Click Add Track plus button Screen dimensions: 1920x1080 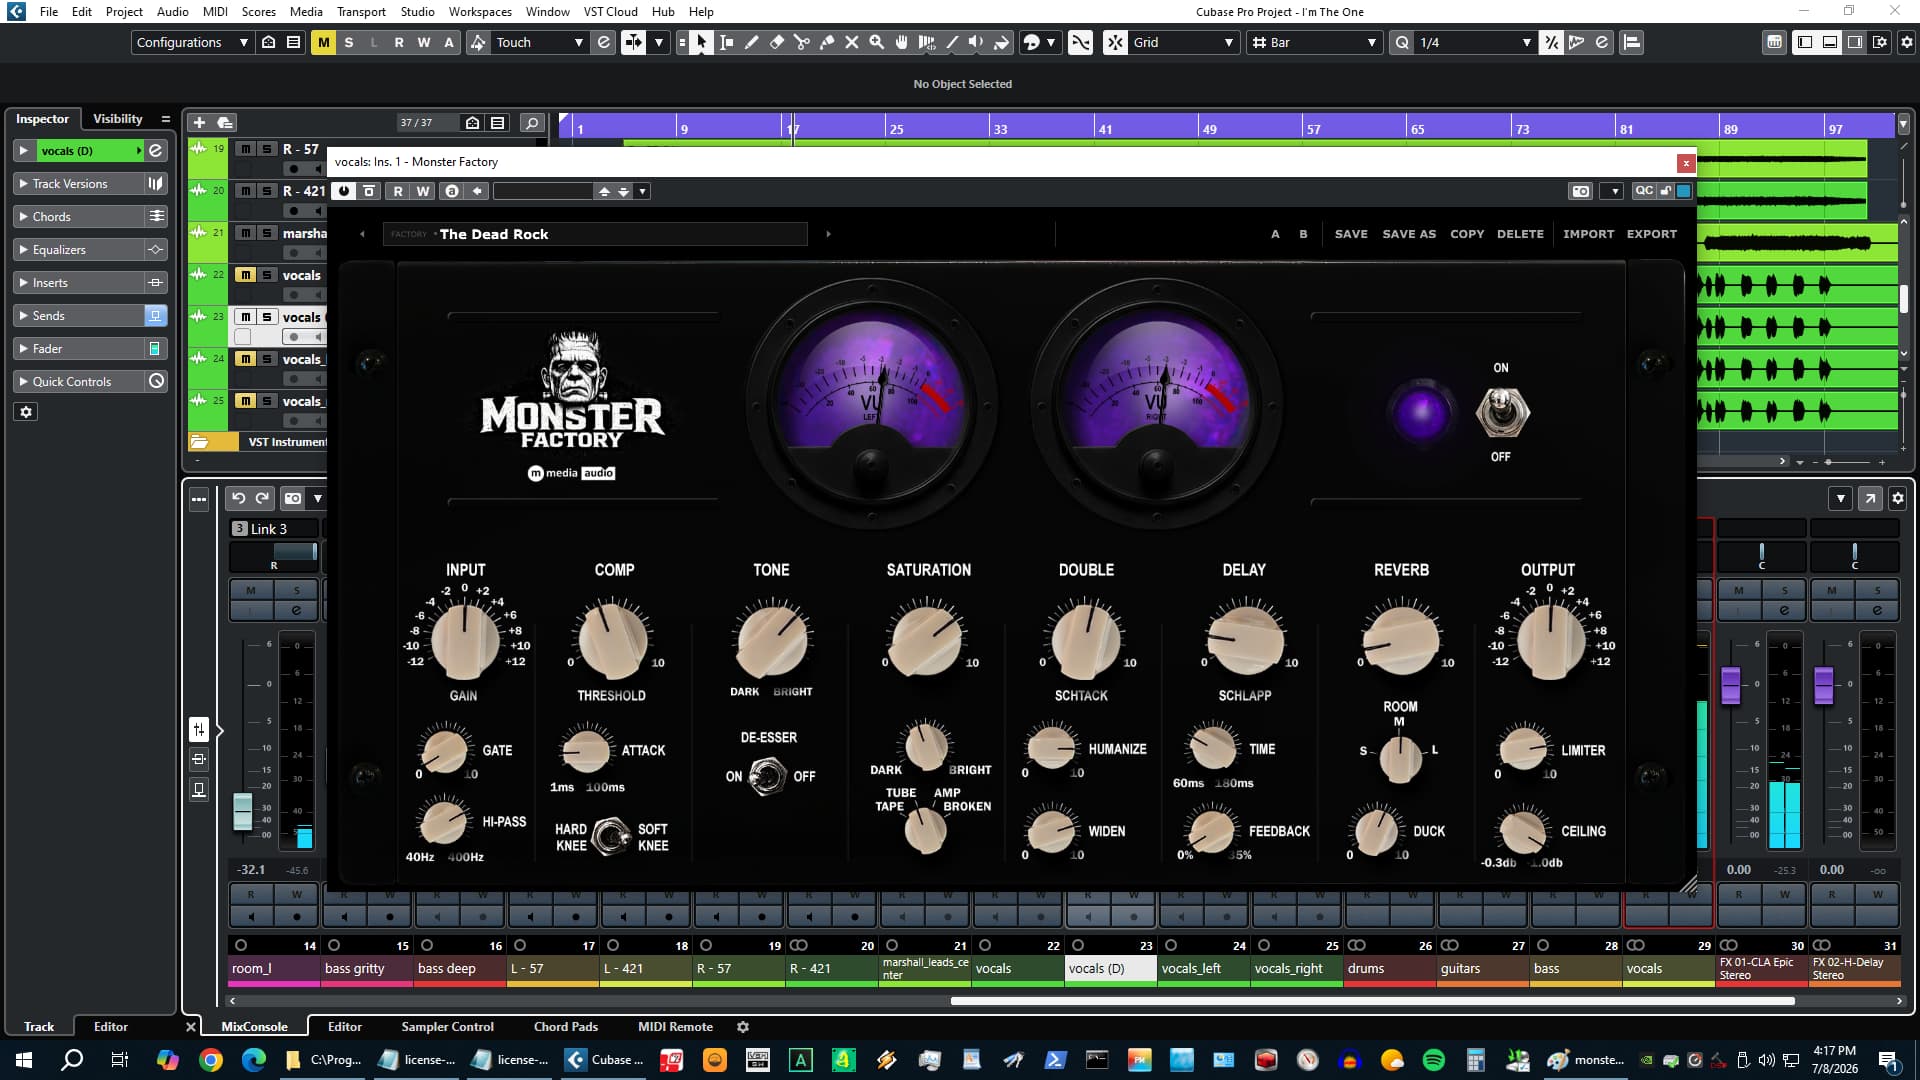[199, 122]
